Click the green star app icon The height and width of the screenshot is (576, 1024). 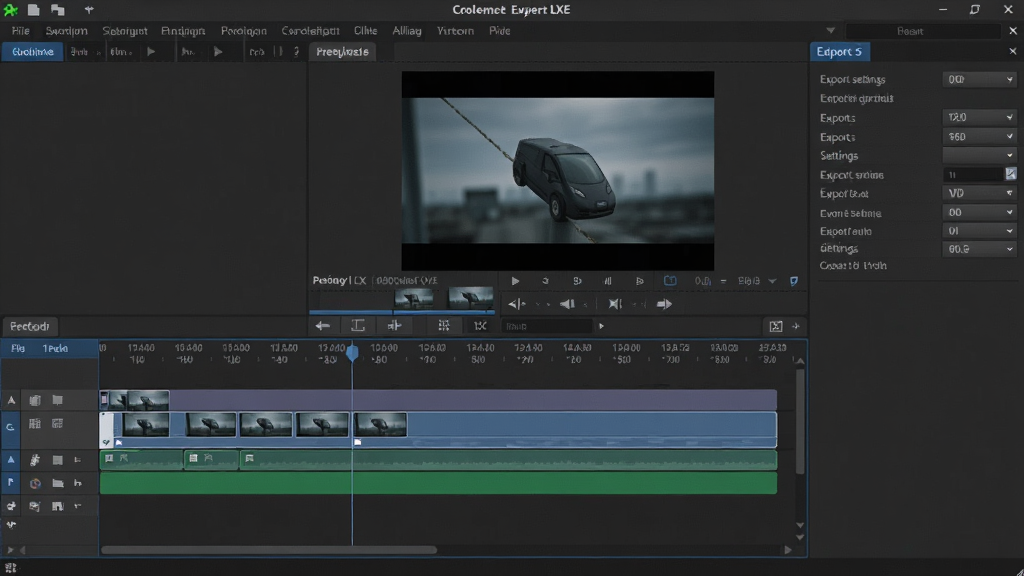(x=10, y=10)
